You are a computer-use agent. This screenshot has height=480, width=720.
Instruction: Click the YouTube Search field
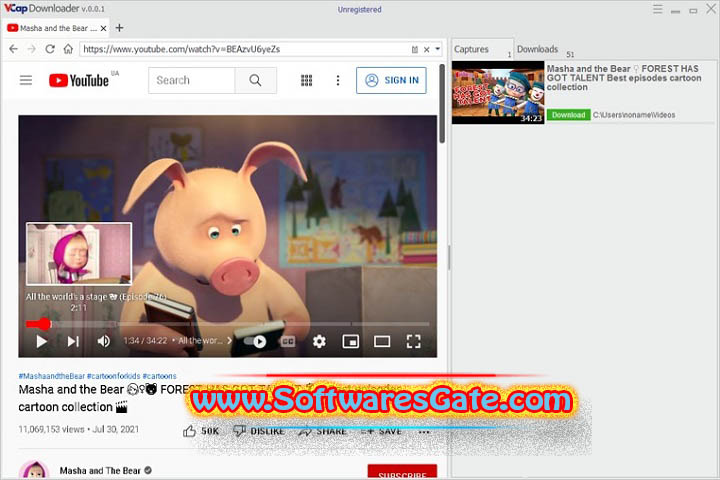pos(191,80)
